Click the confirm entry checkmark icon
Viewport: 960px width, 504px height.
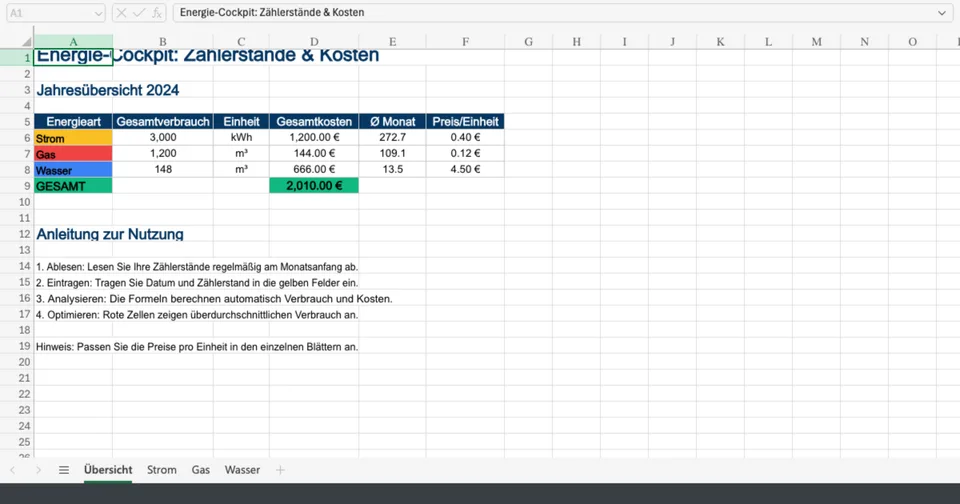click(x=139, y=13)
